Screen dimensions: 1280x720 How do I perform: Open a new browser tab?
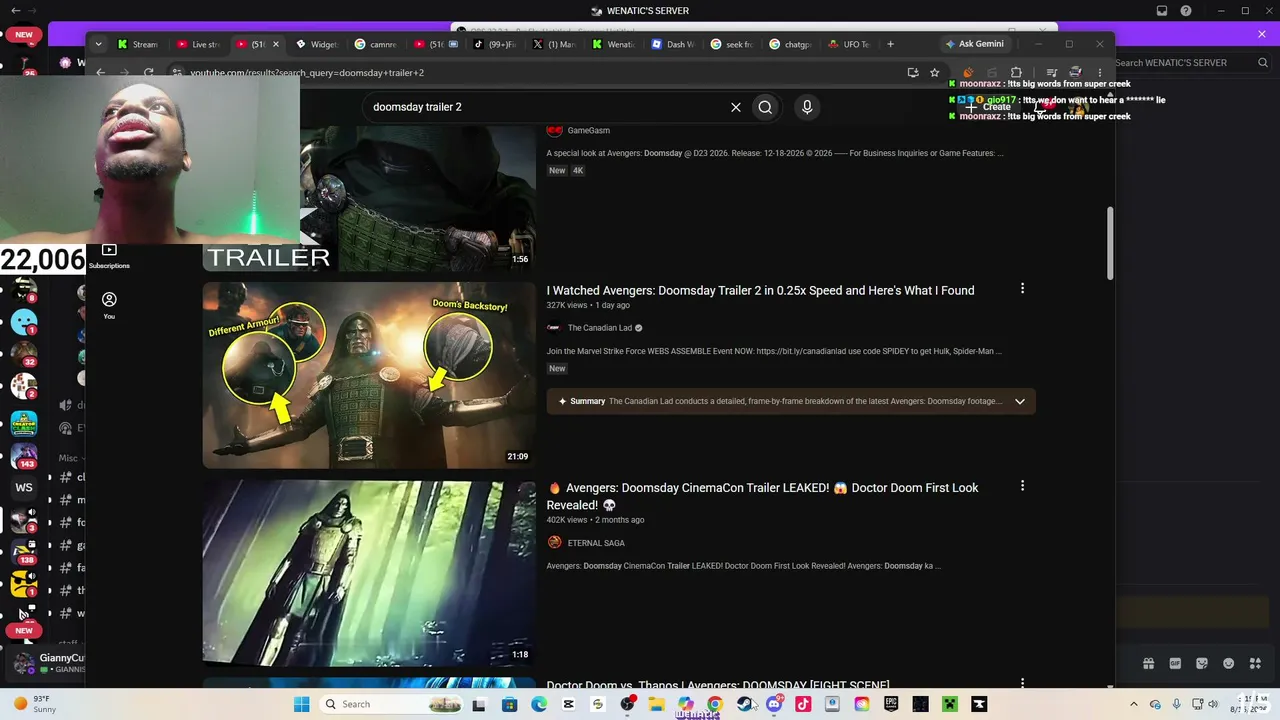click(890, 44)
